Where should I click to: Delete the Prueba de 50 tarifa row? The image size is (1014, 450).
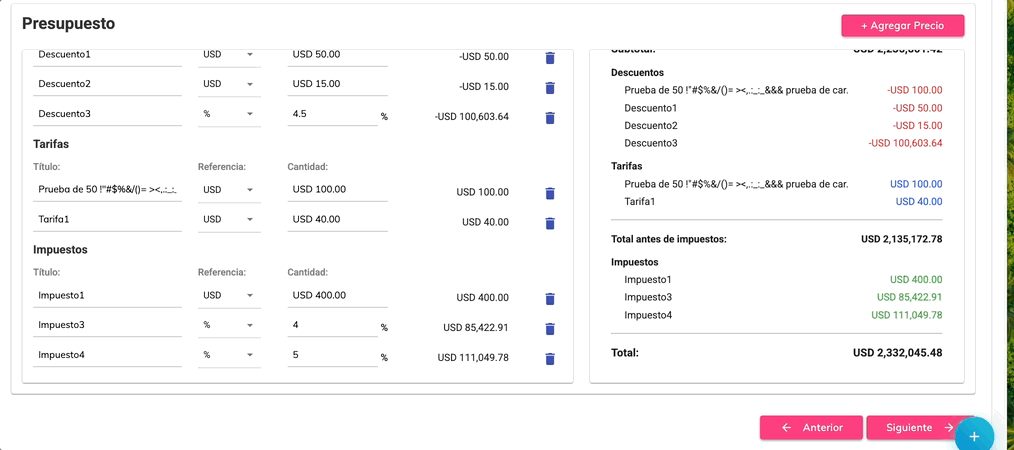(549, 193)
